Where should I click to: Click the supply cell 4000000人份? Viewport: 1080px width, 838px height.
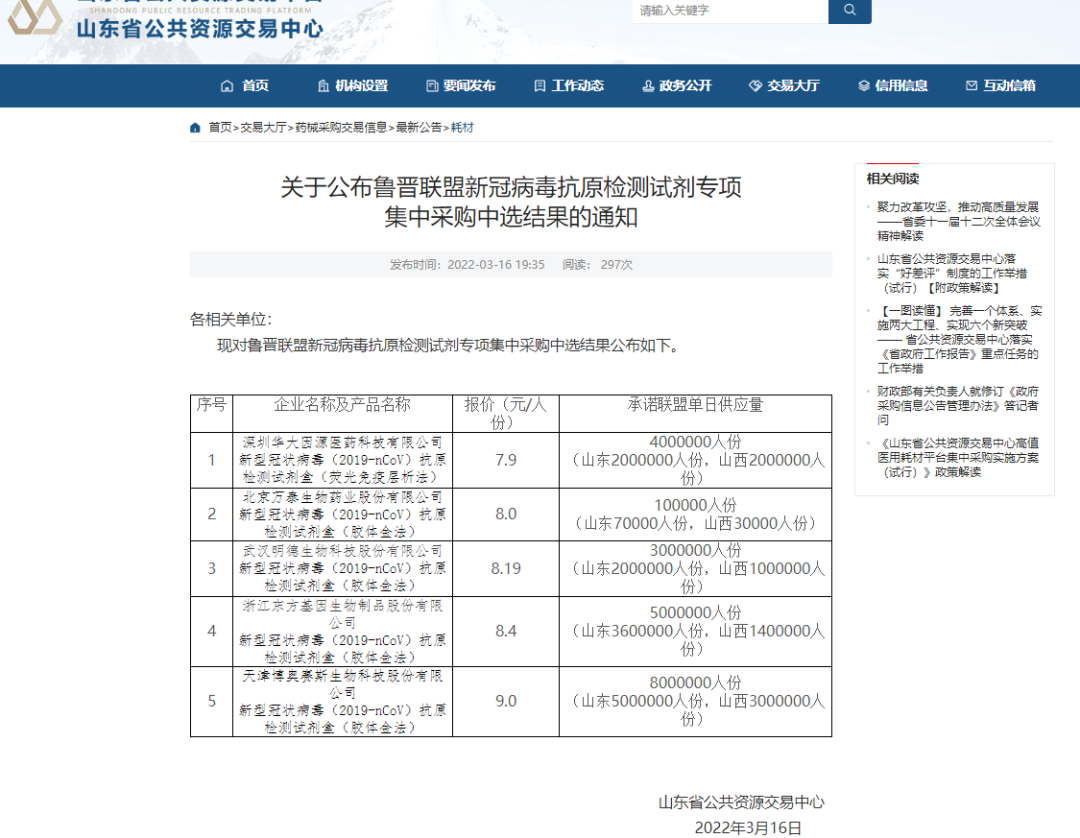[x=695, y=460]
